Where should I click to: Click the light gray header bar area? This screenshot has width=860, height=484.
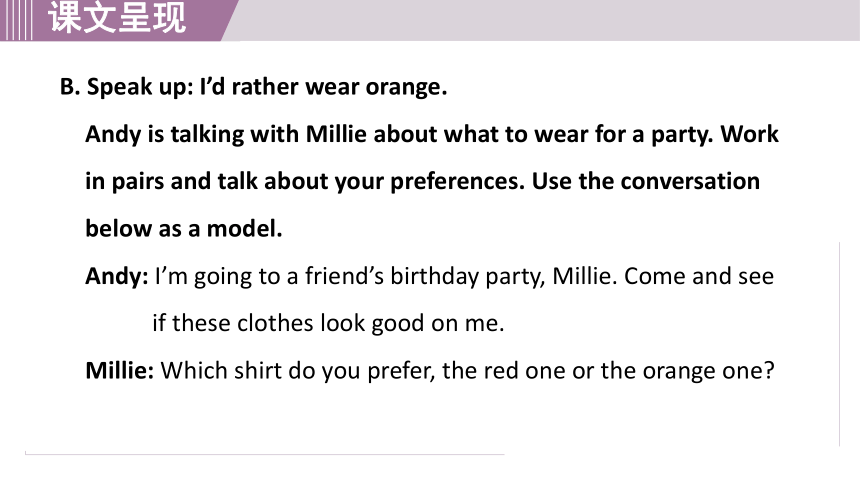(548, 20)
